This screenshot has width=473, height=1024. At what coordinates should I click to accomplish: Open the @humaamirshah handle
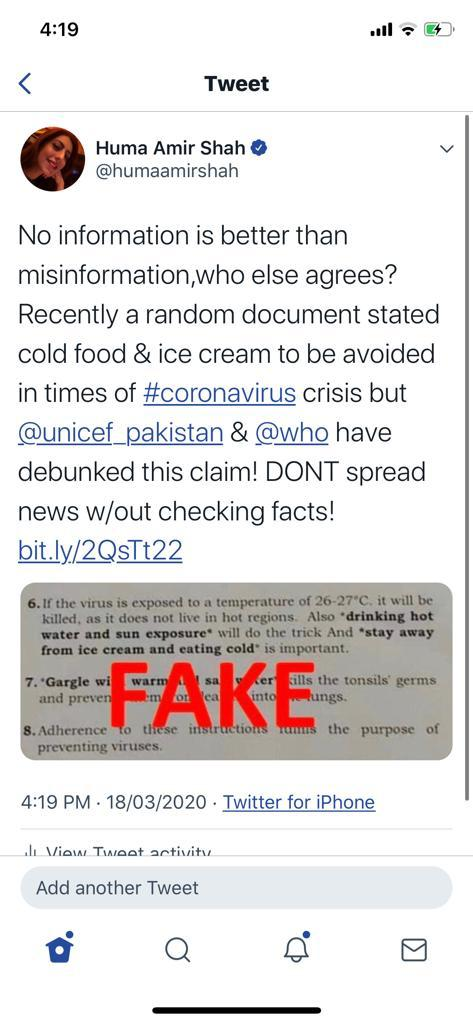coord(167,171)
